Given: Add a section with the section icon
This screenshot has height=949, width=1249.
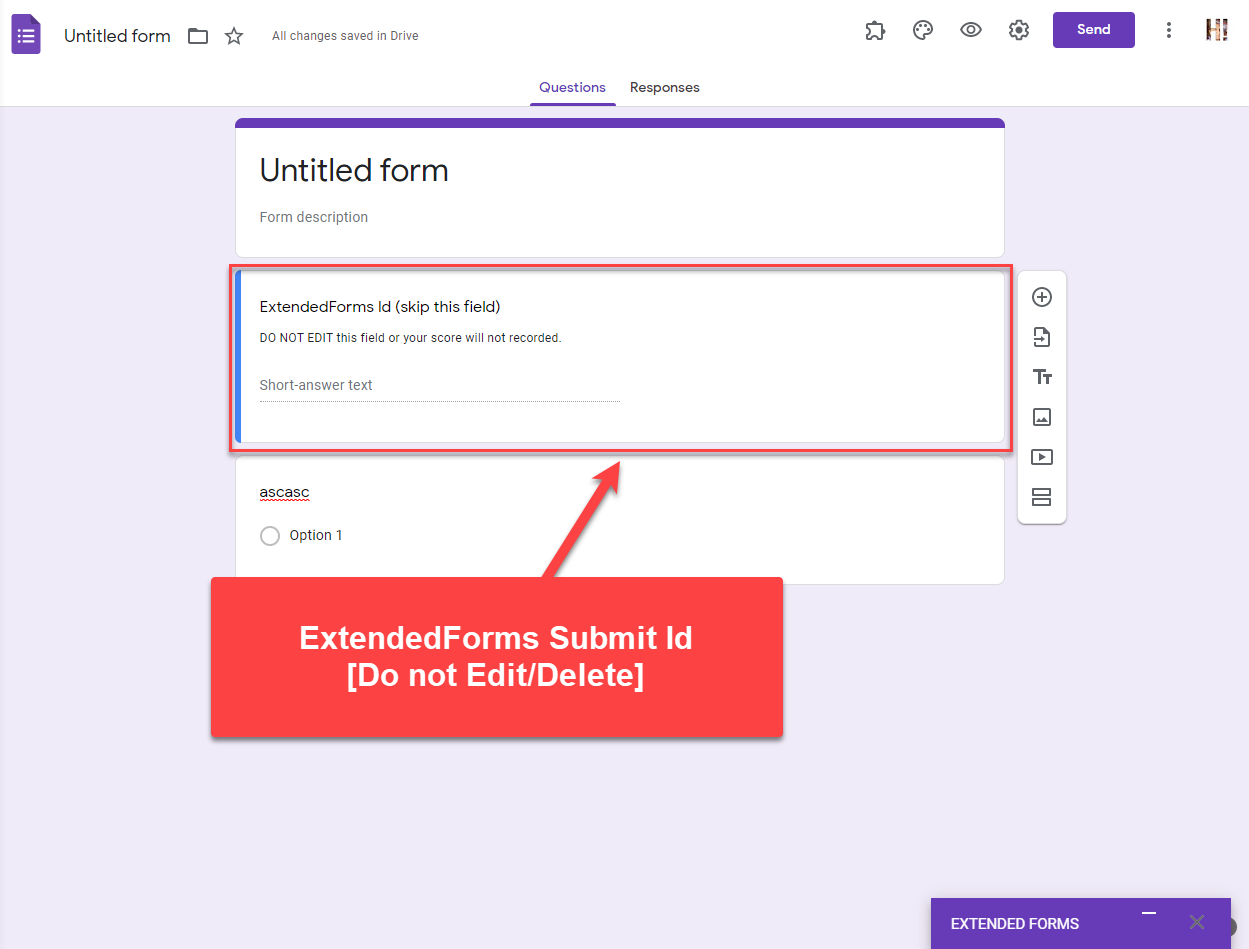Looking at the screenshot, I should pos(1042,497).
